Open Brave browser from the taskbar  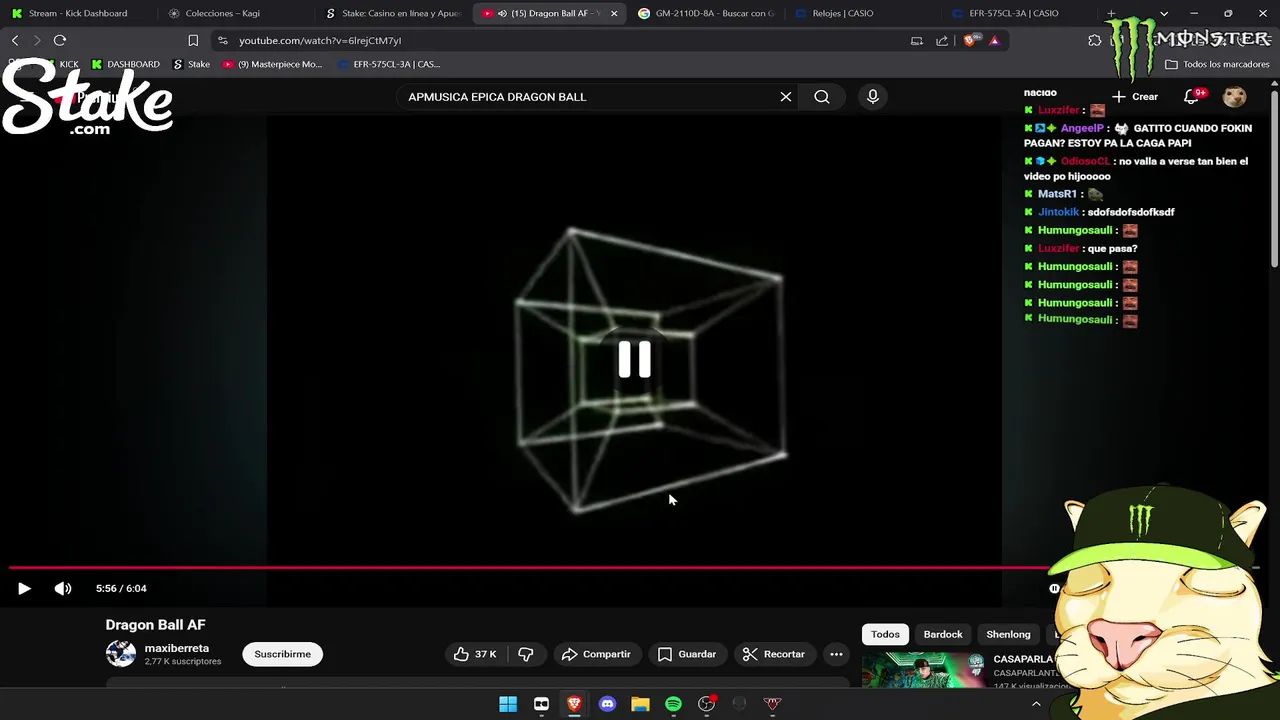click(x=574, y=704)
